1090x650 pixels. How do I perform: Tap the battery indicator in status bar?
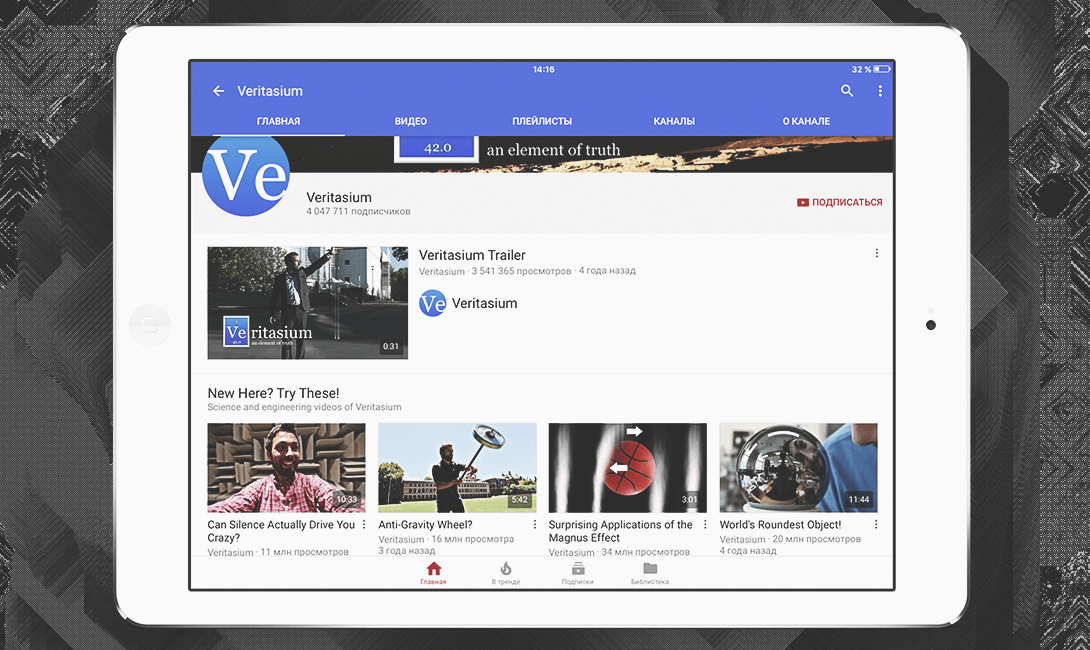882,70
